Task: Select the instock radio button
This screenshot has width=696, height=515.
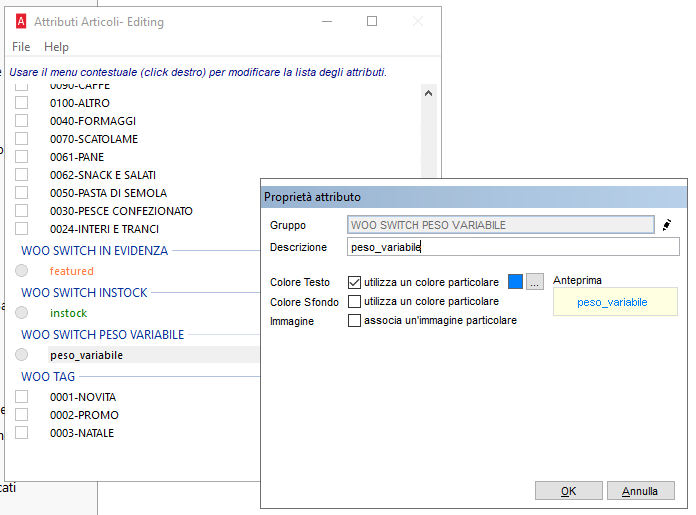Action: click(x=21, y=313)
